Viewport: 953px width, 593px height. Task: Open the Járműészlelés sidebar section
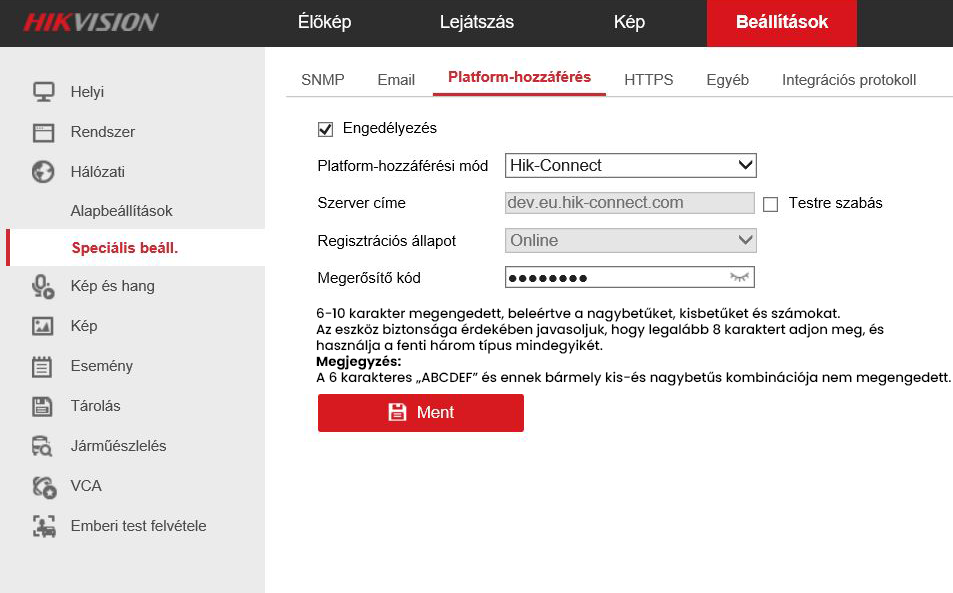[119, 446]
